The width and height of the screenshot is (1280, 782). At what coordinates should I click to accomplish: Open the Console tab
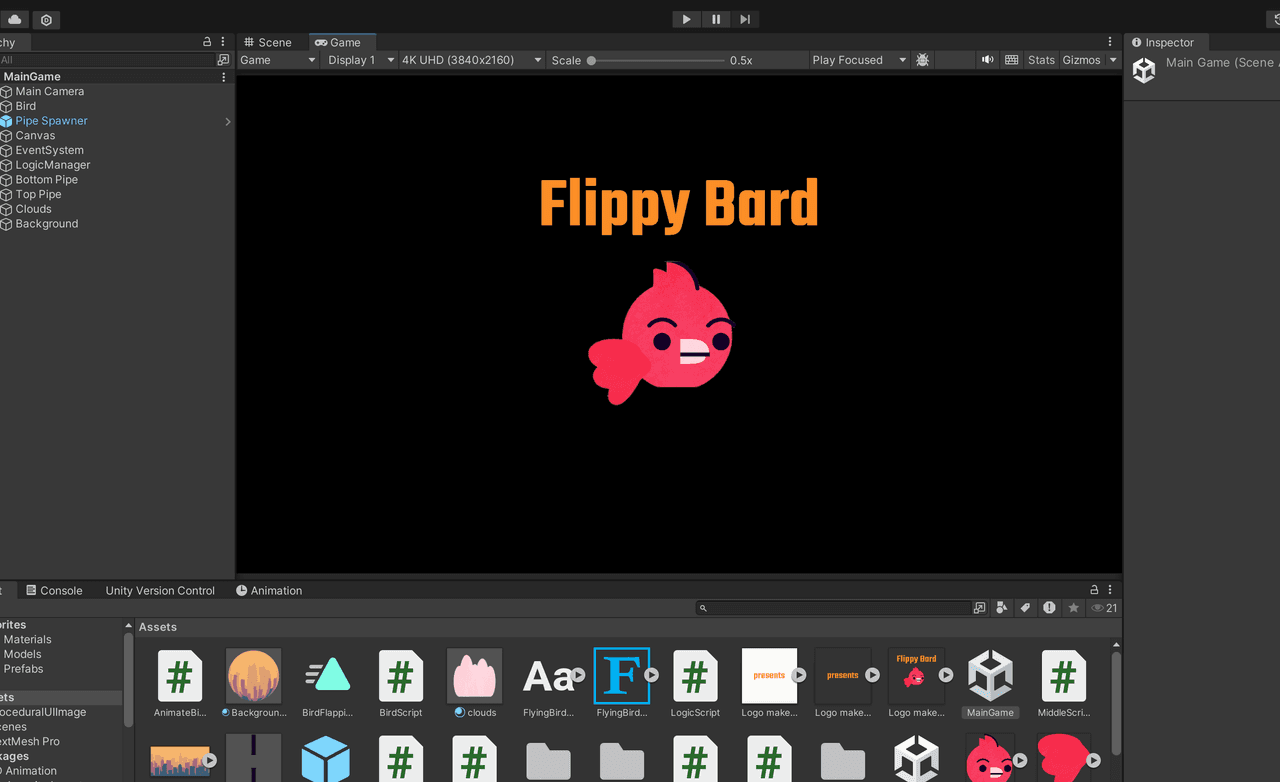coord(54,590)
